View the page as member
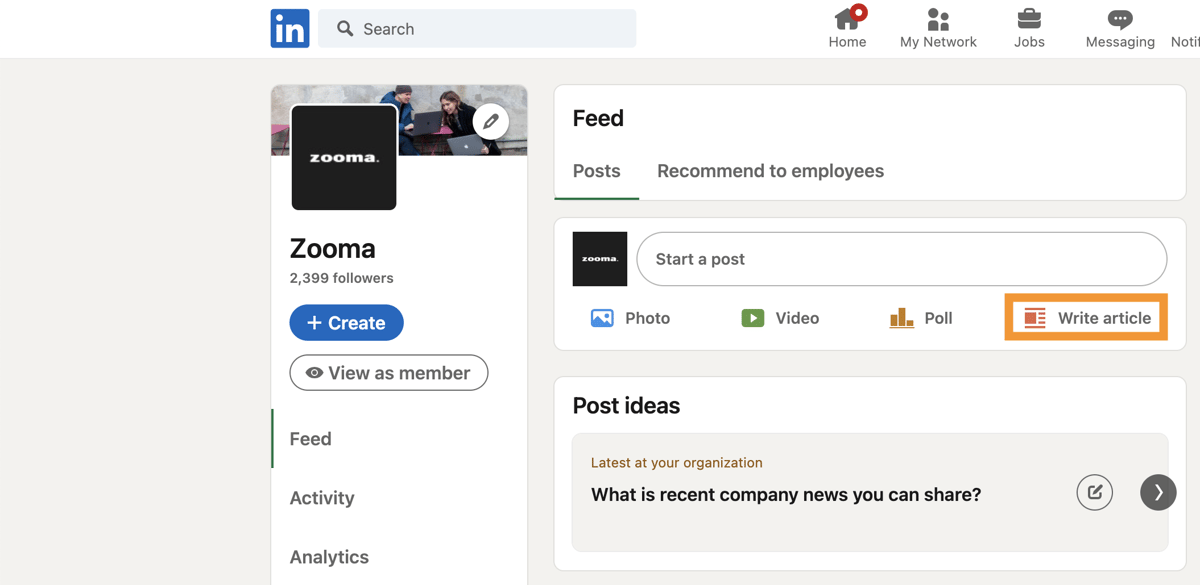 point(388,372)
